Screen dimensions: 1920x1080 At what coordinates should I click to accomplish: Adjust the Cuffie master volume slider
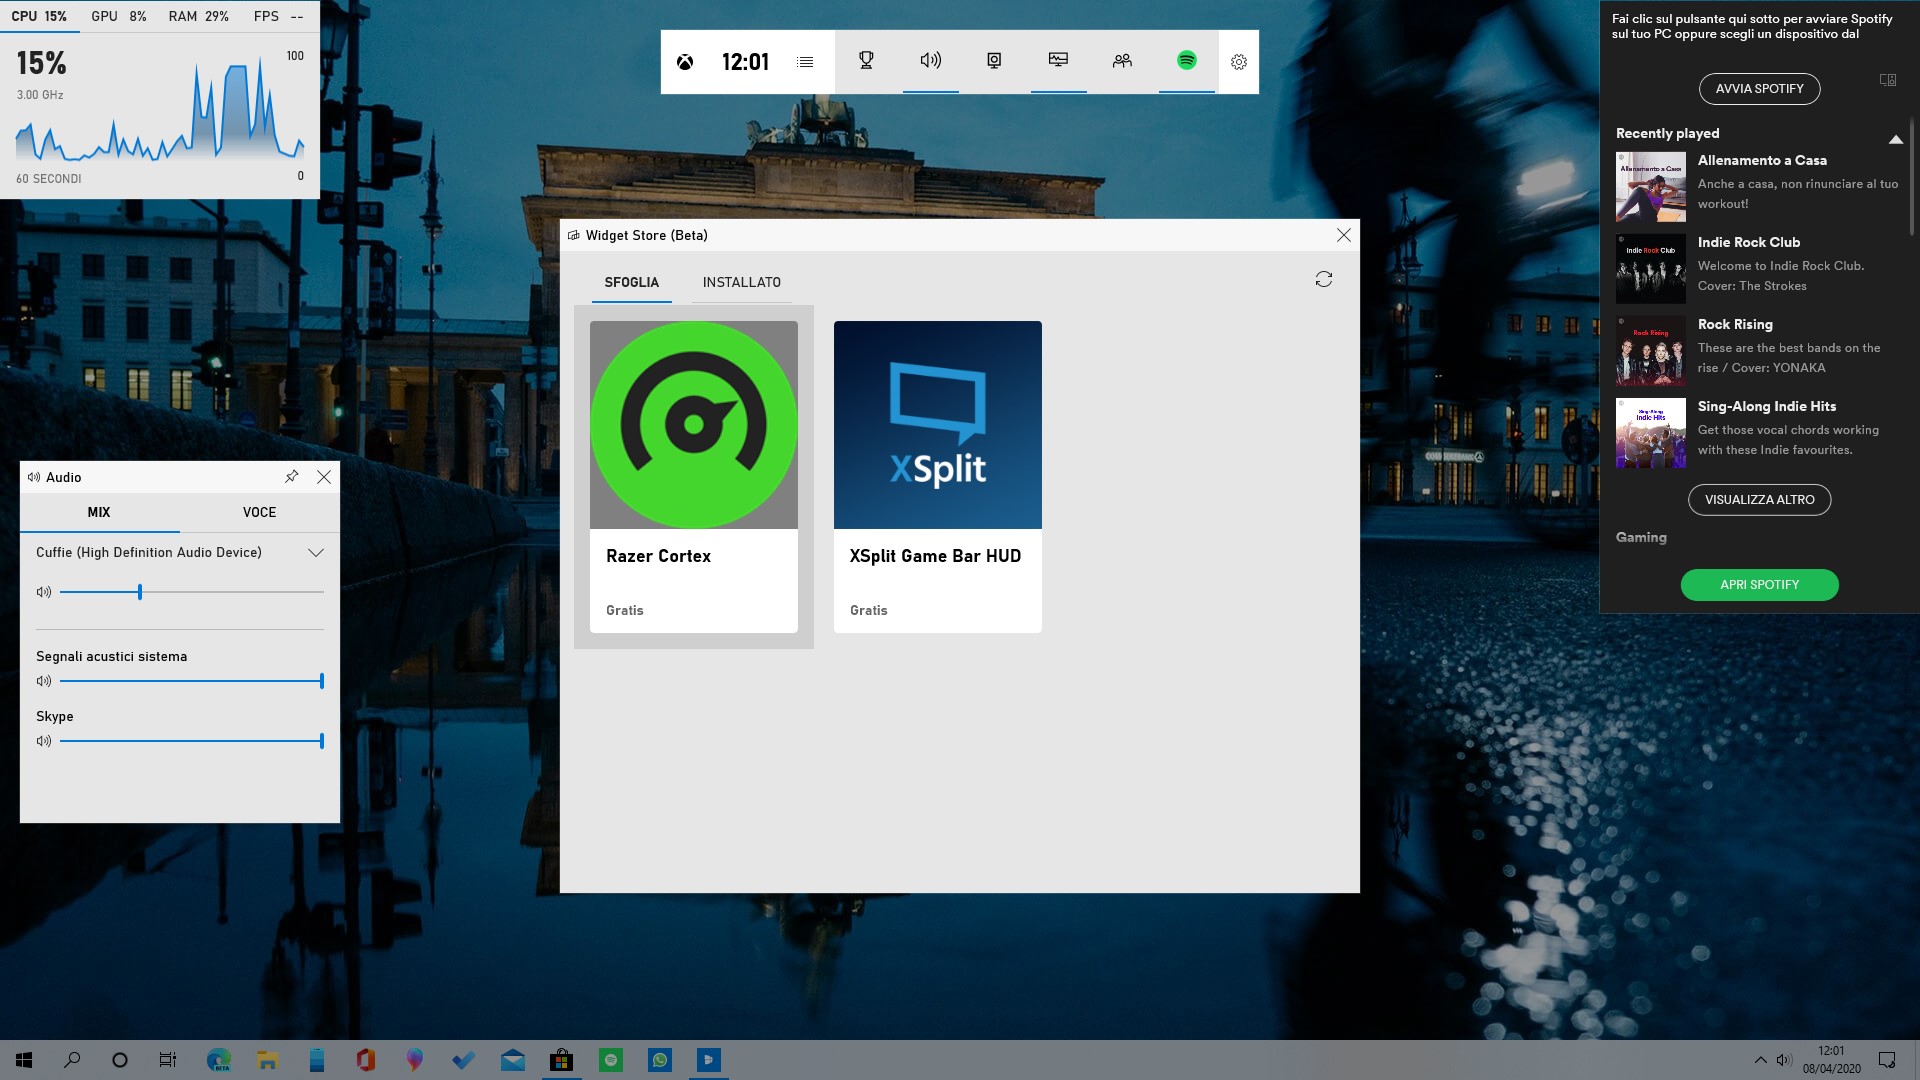(x=192, y=592)
